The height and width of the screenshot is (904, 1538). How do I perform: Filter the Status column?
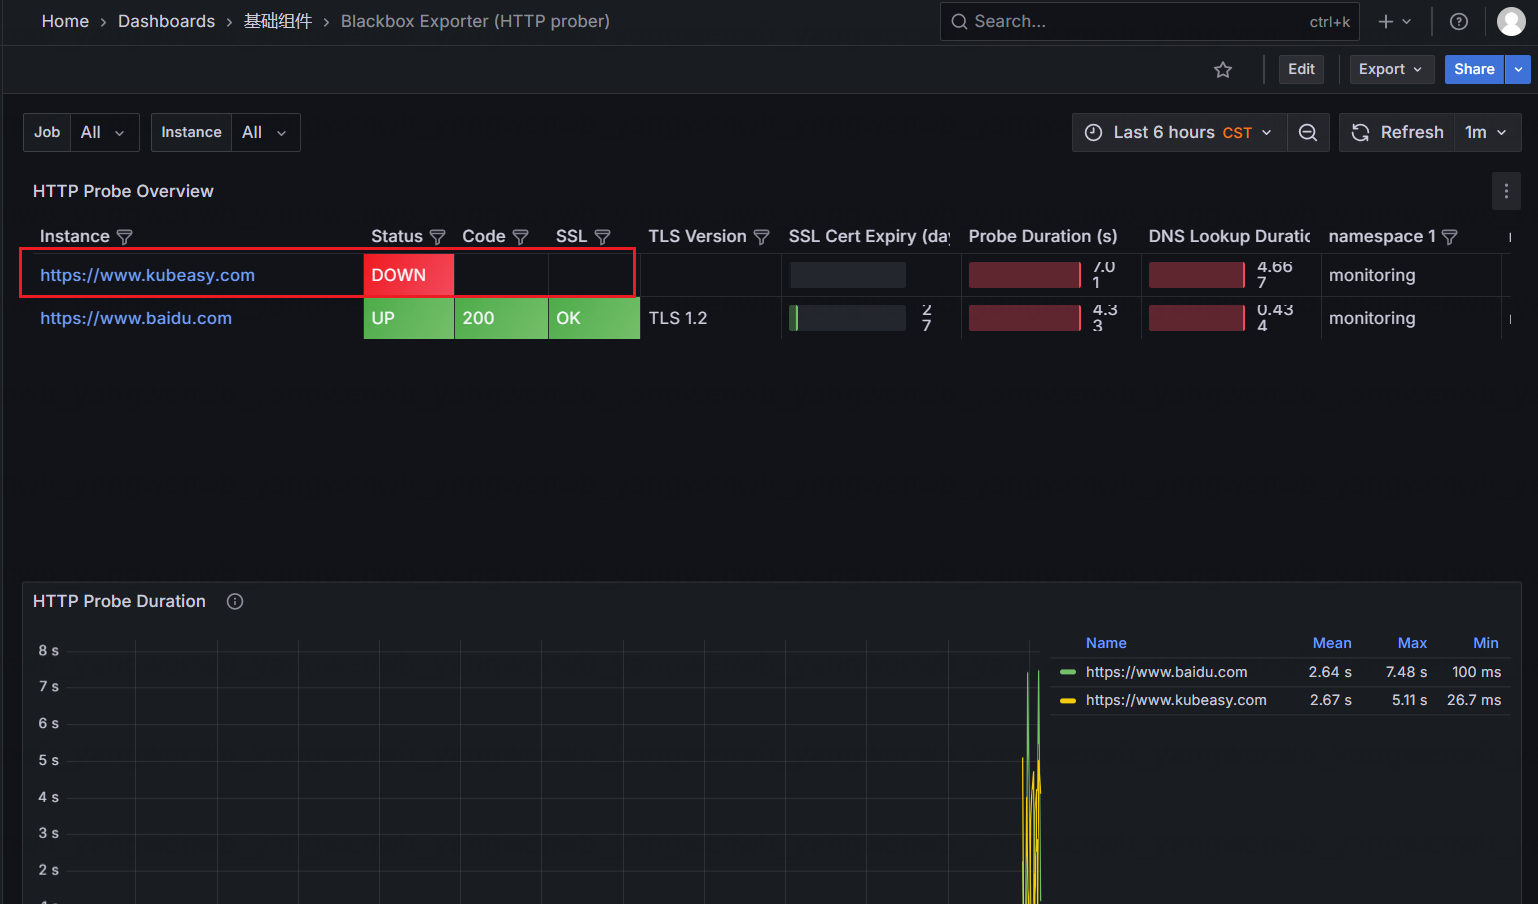coord(437,237)
